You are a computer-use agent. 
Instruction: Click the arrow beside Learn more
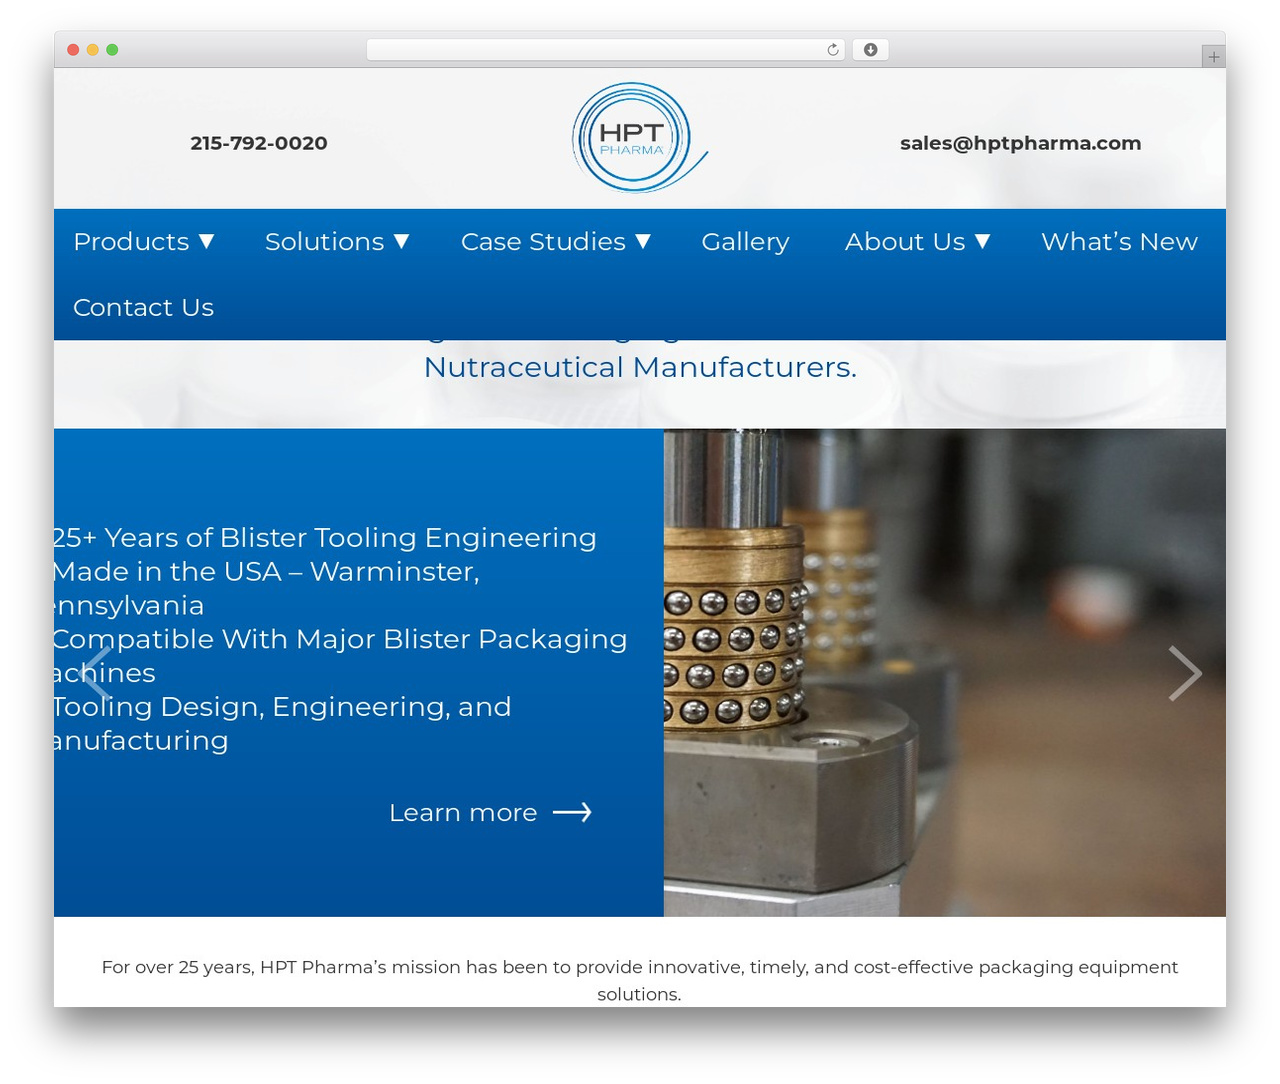tap(572, 813)
